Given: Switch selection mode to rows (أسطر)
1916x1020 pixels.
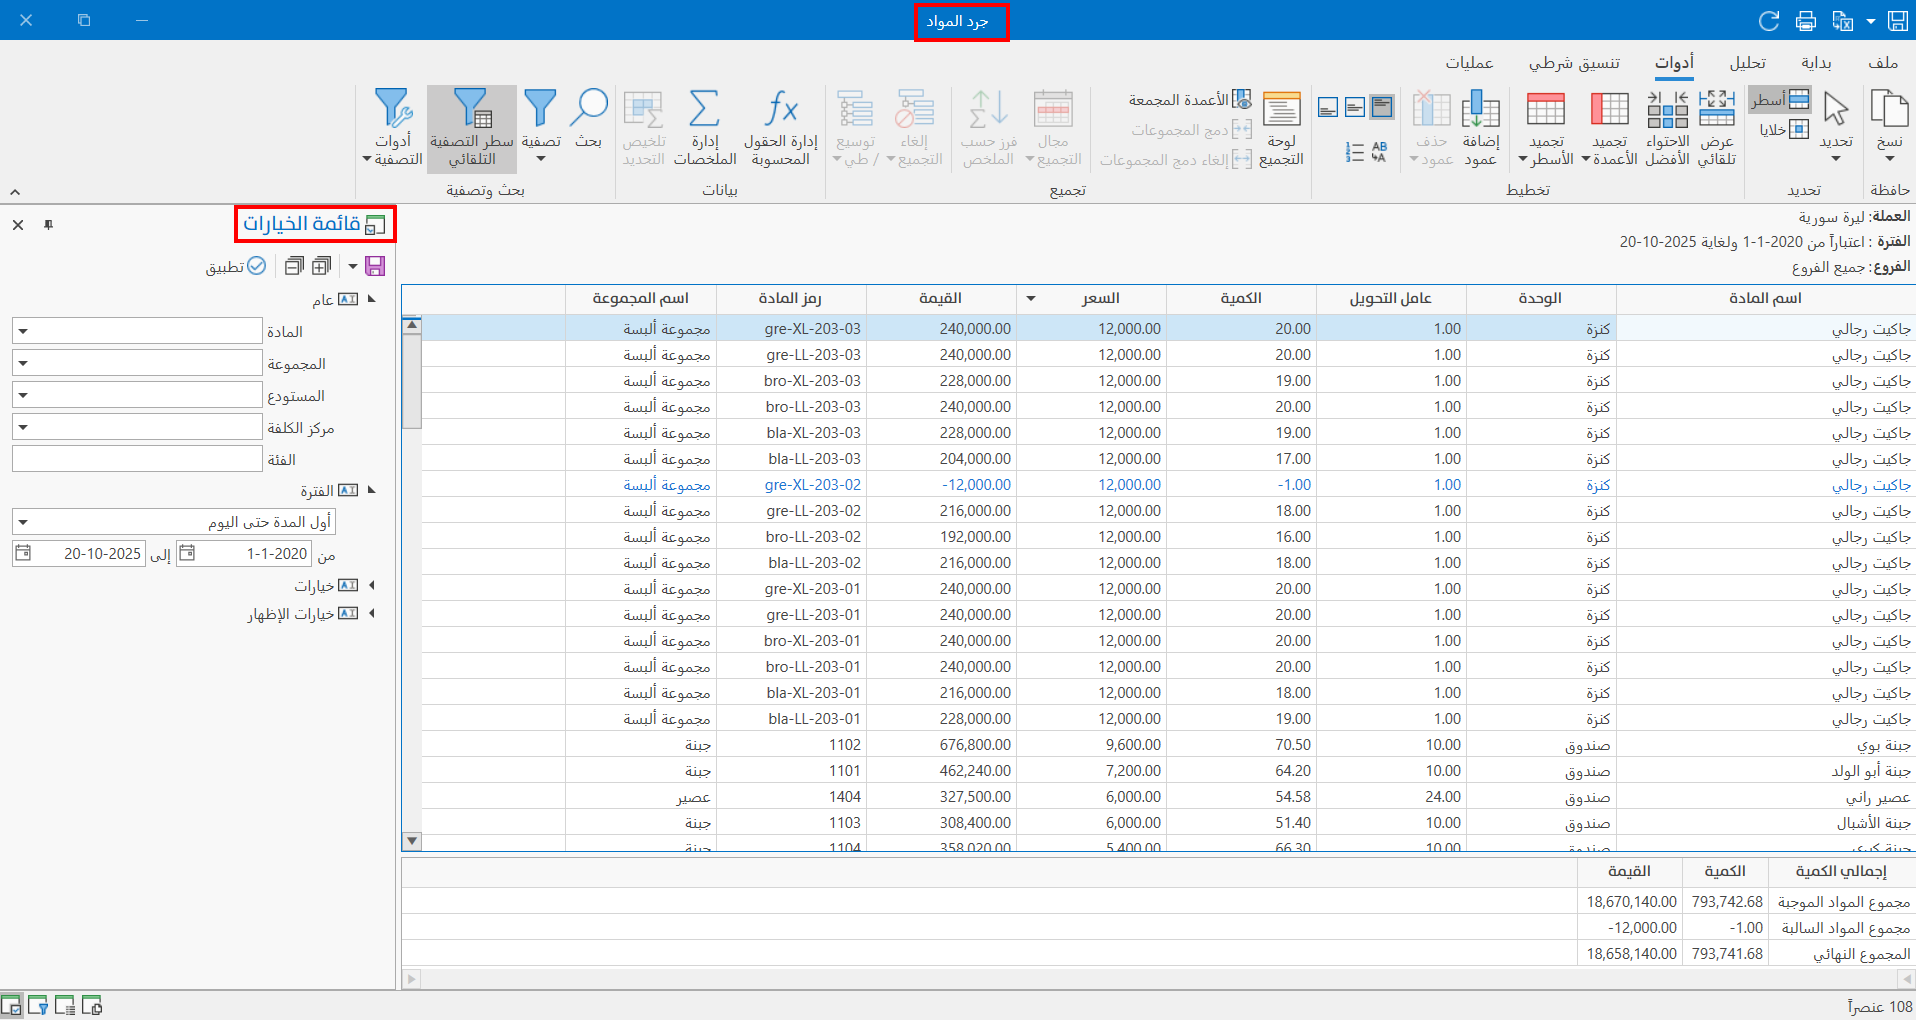Looking at the screenshot, I should (x=1780, y=99).
